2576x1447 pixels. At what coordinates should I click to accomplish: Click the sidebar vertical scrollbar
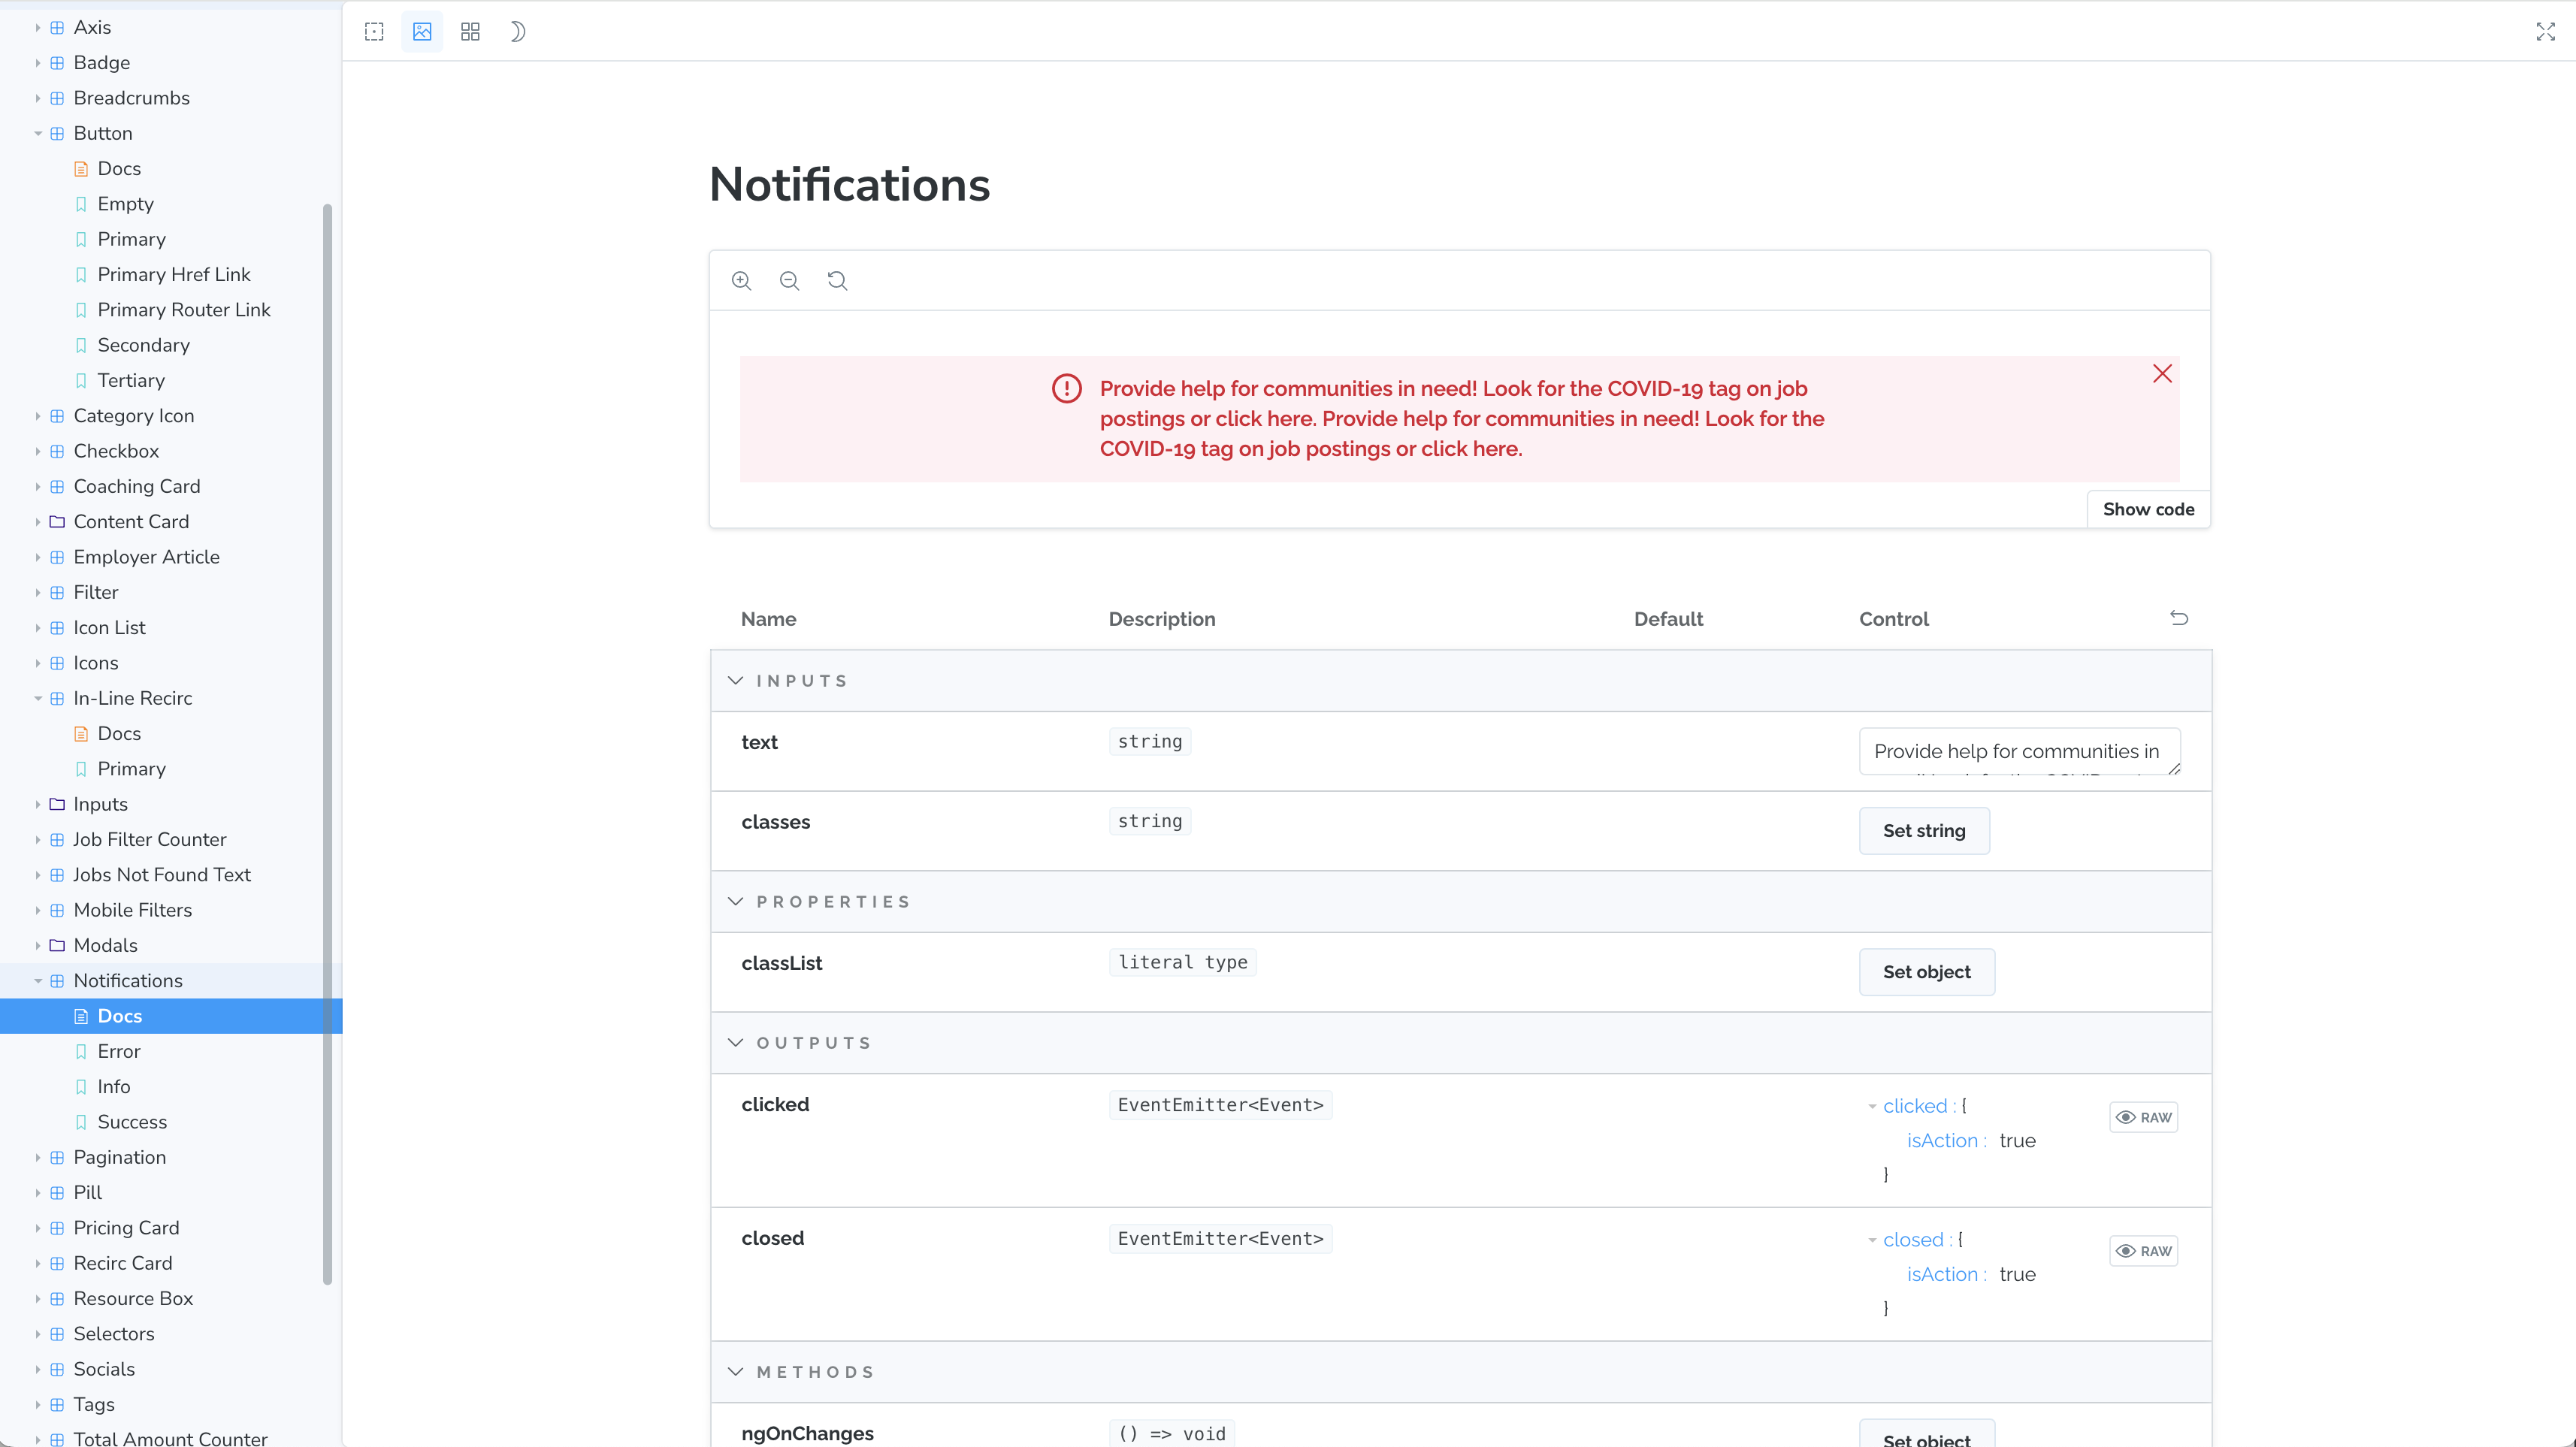coord(327,744)
